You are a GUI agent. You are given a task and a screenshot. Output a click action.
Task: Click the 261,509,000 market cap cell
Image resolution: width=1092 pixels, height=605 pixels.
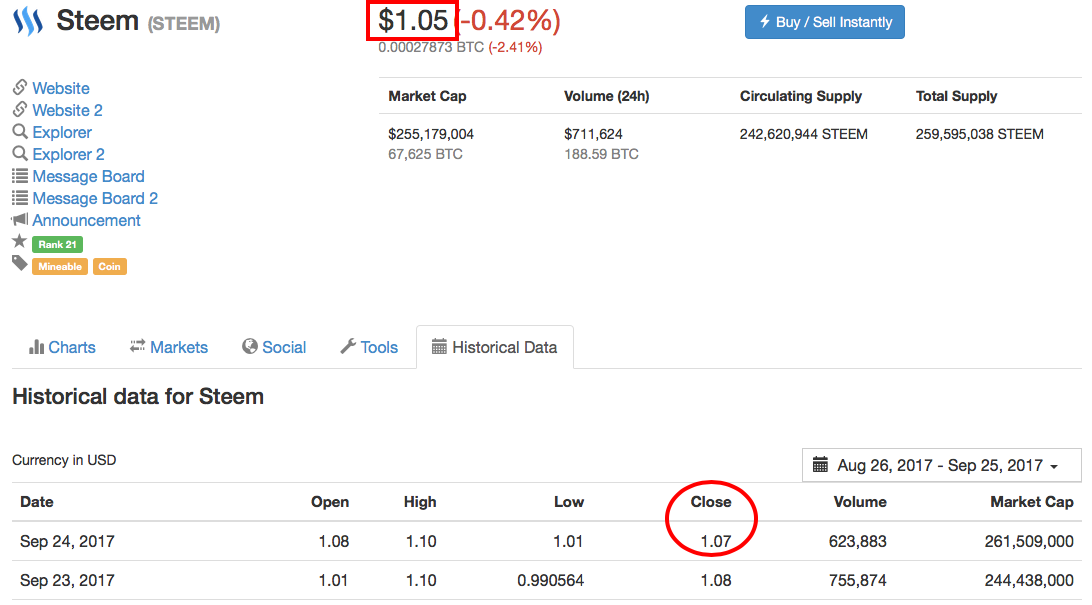point(1029,541)
